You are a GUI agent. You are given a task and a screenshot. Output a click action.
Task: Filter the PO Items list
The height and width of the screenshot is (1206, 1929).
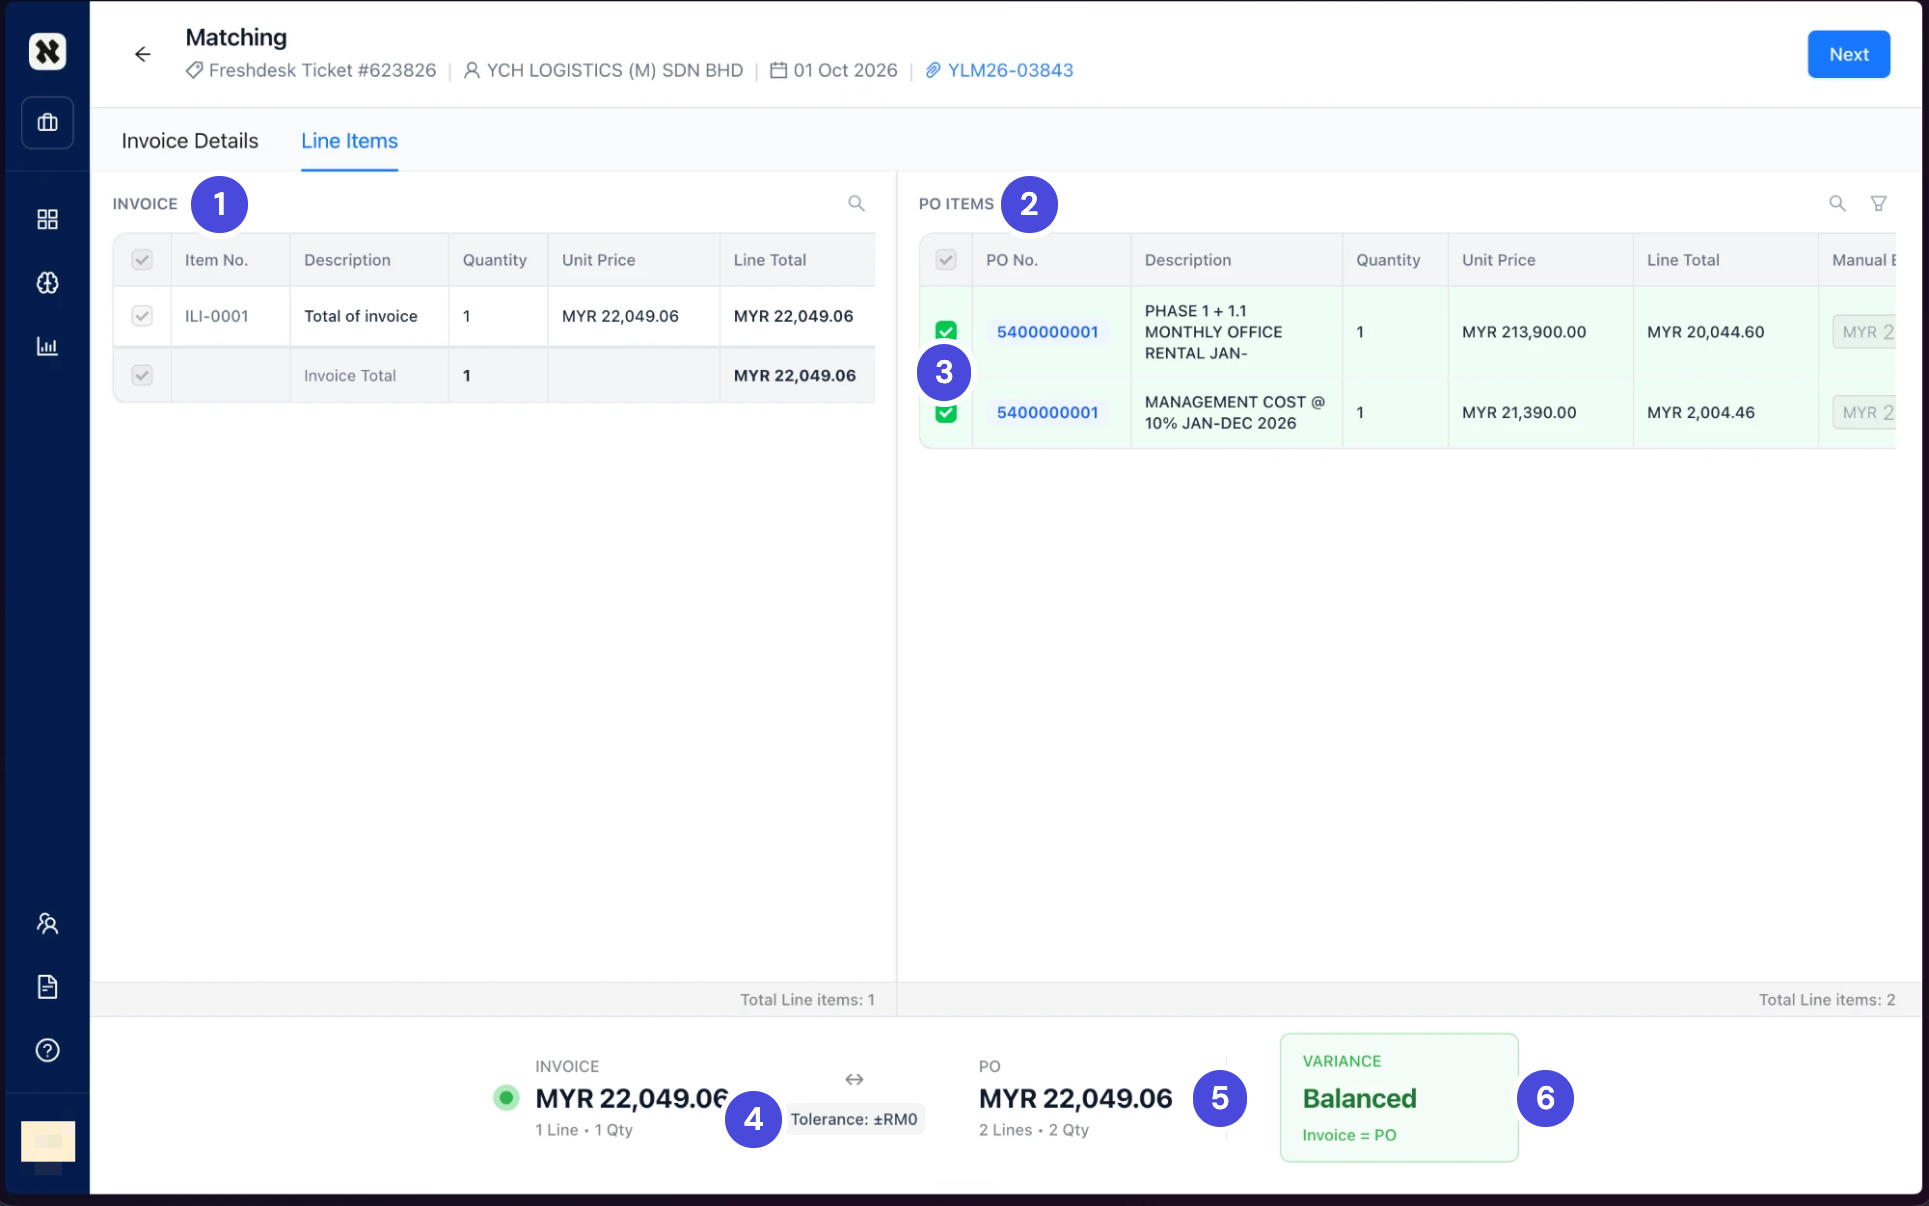(1879, 203)
